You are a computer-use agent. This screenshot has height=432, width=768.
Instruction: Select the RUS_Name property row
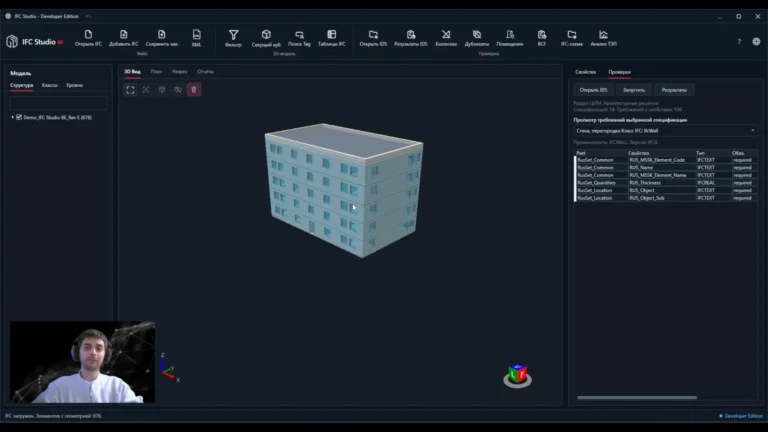(666, 168)
